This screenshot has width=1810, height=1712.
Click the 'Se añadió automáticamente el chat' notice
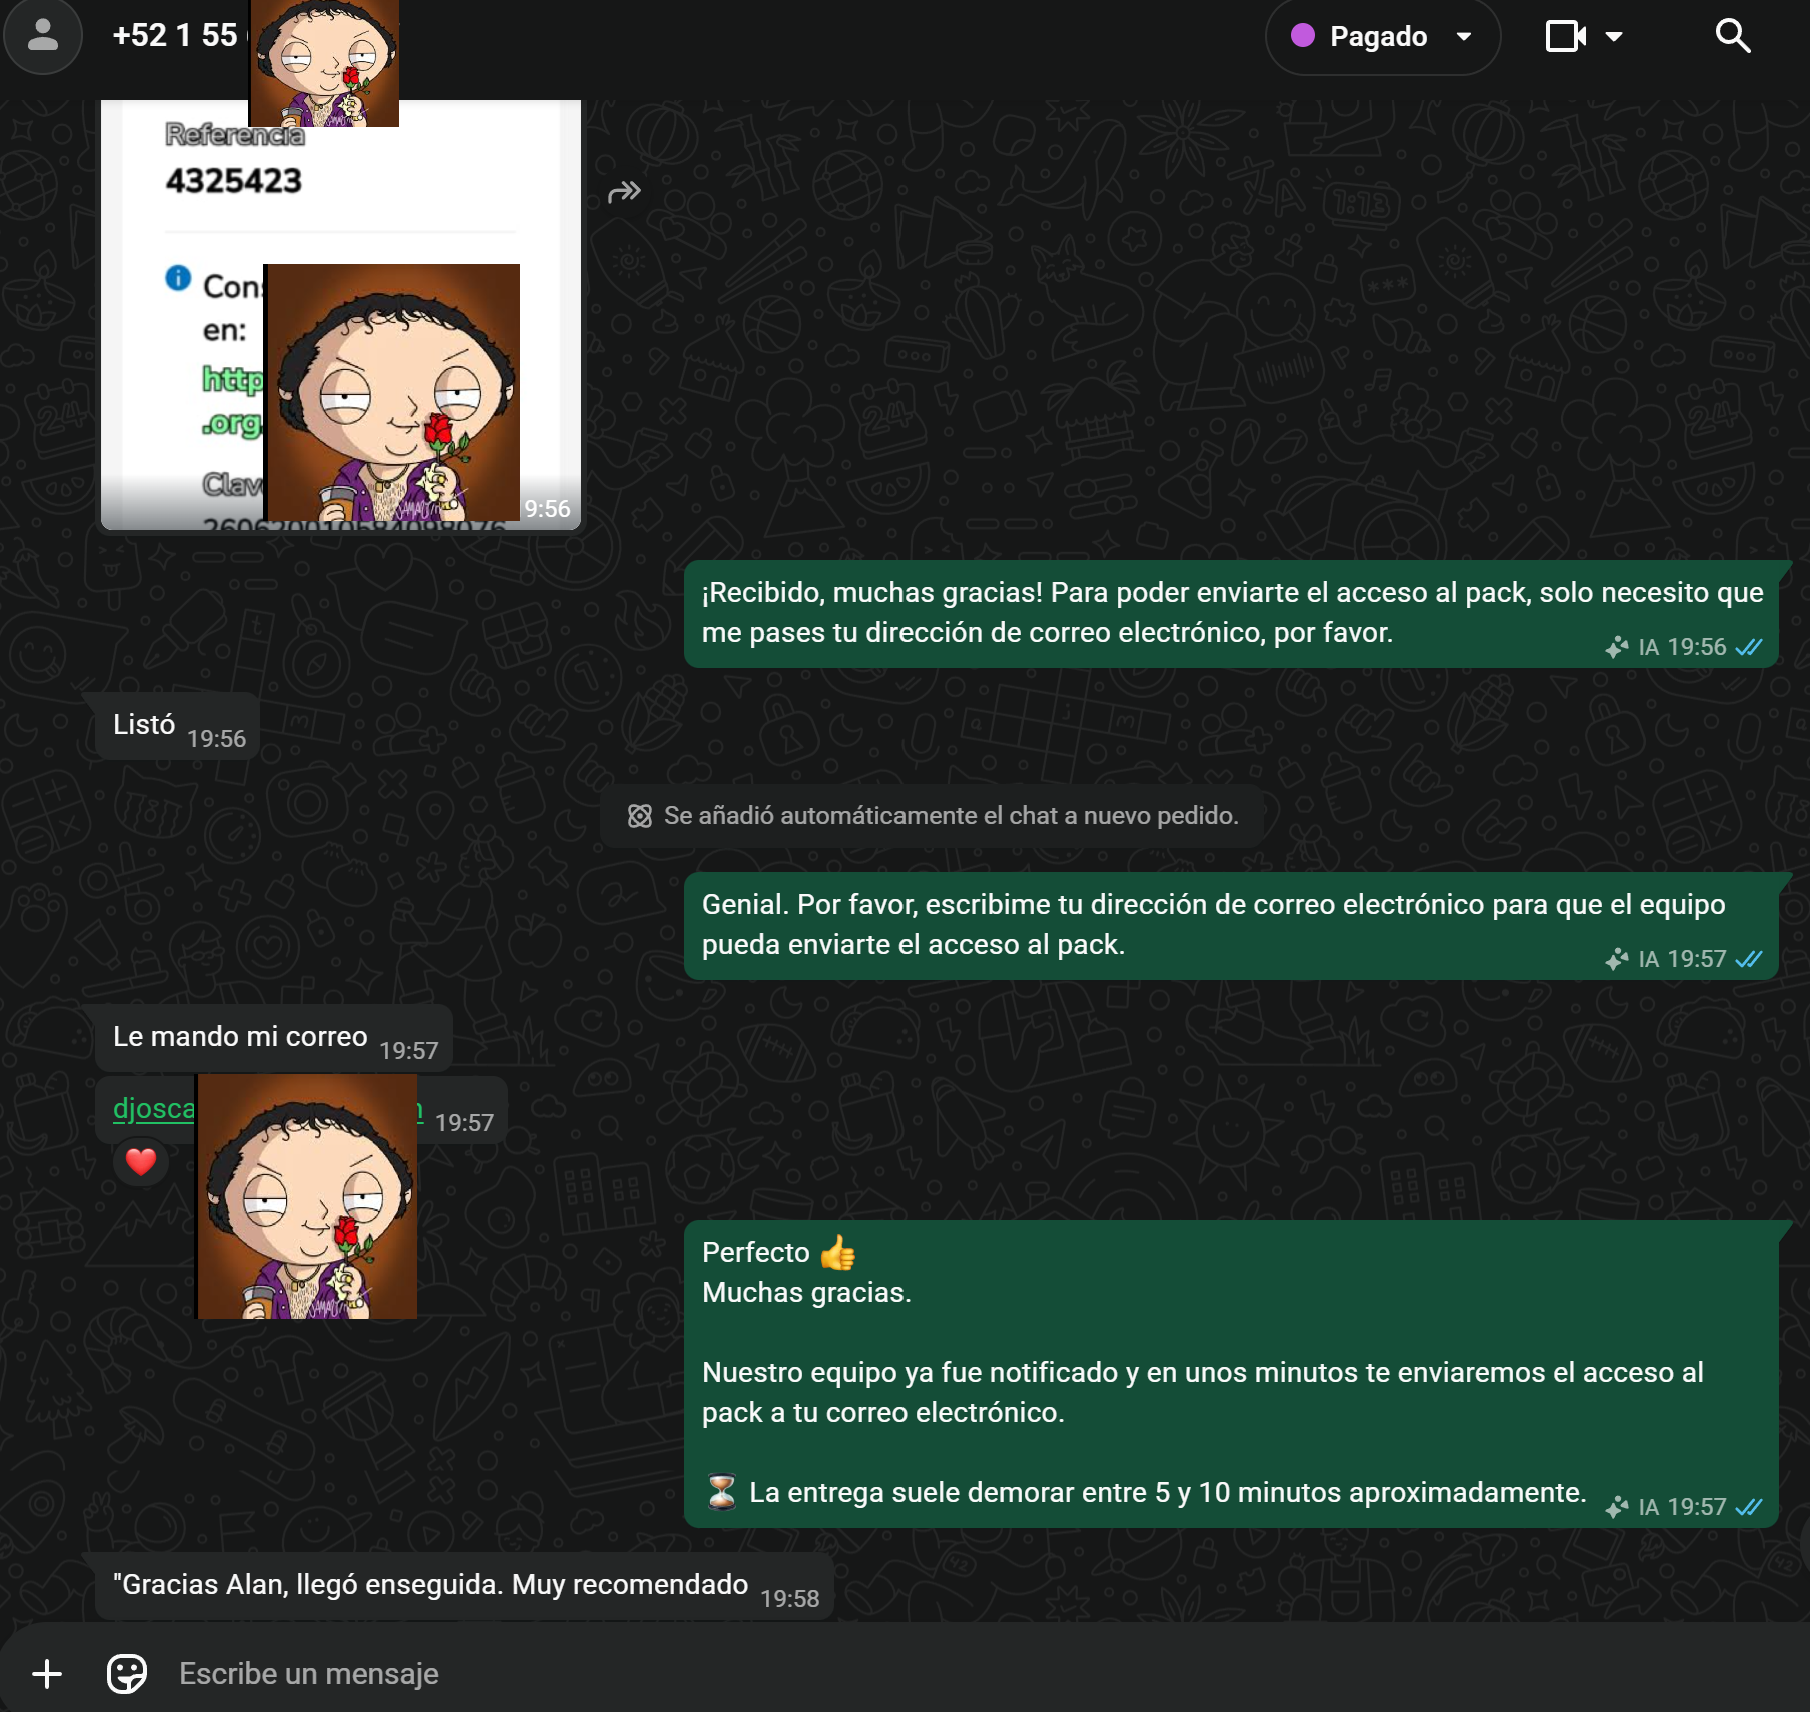[x=932, y=816]
